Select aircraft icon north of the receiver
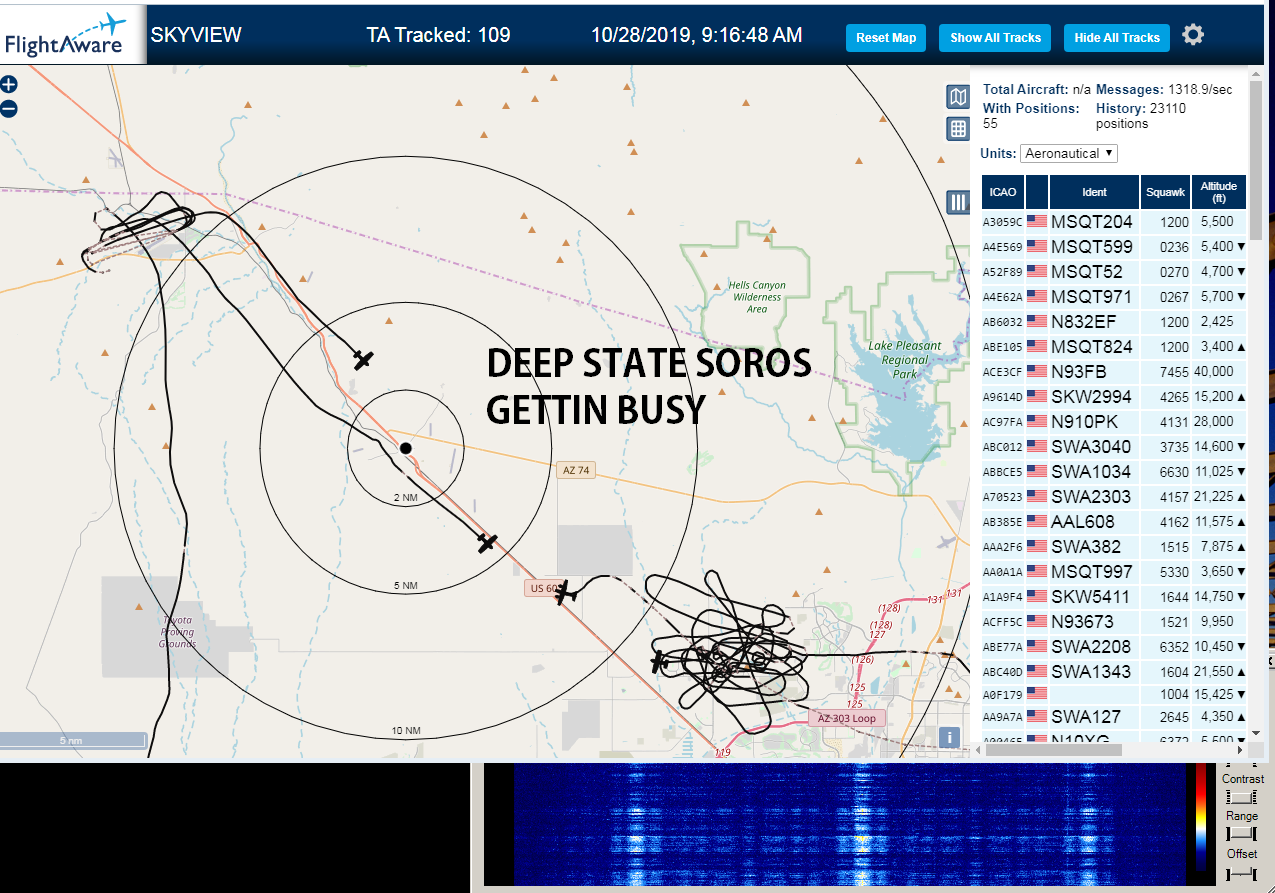Screen dimensions: 1275x893 pyautogui.click(x=363, y=358)
